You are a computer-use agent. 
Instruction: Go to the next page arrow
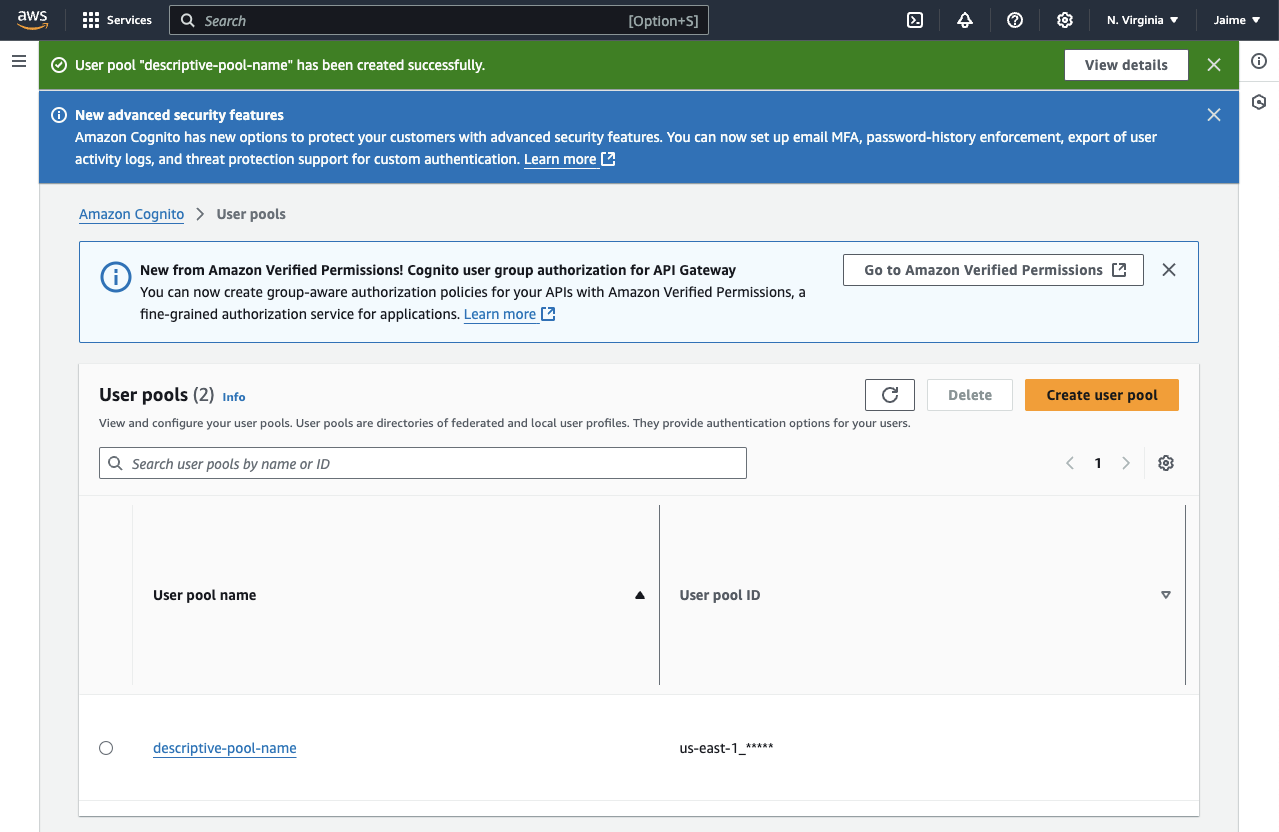tap(1126, 463)
